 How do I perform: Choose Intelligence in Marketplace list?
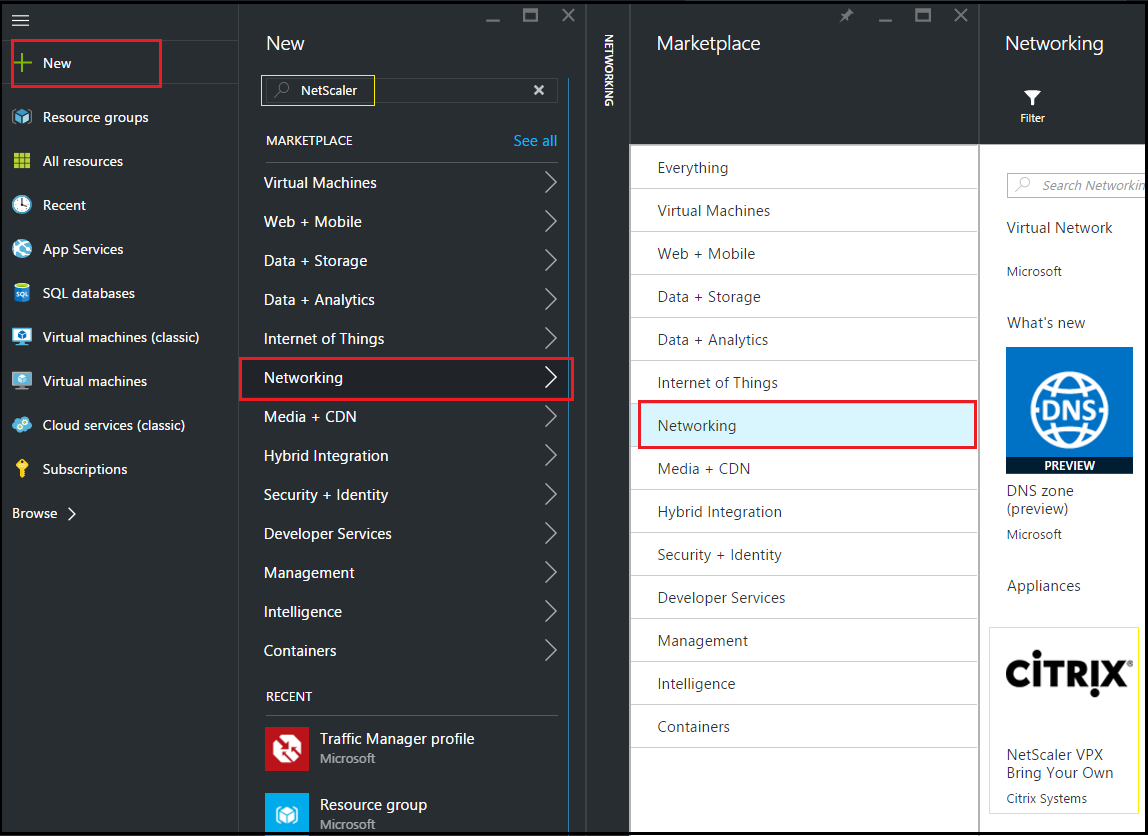point(804,684)
